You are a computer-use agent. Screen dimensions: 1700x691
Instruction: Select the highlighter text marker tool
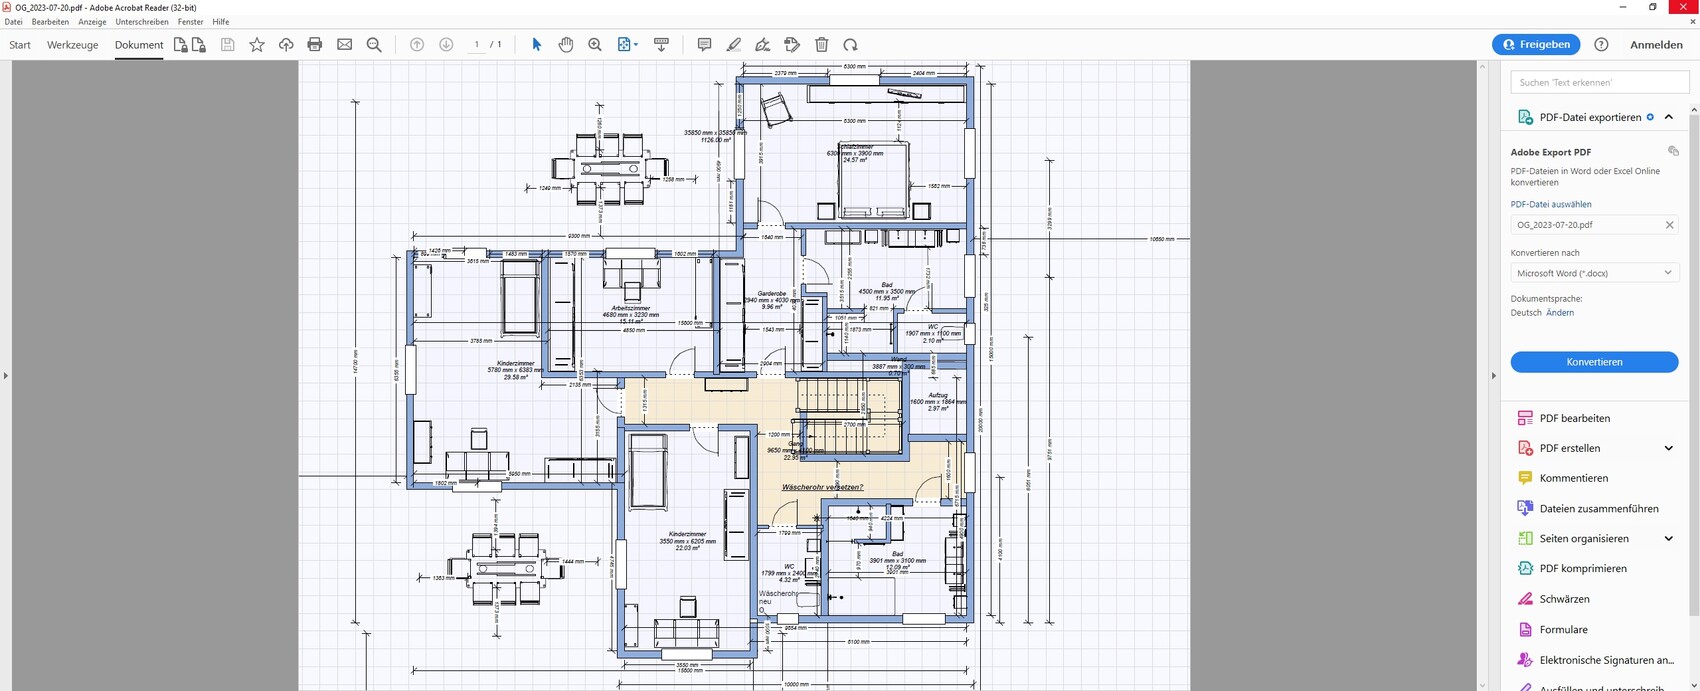click(x=733, y=45)
